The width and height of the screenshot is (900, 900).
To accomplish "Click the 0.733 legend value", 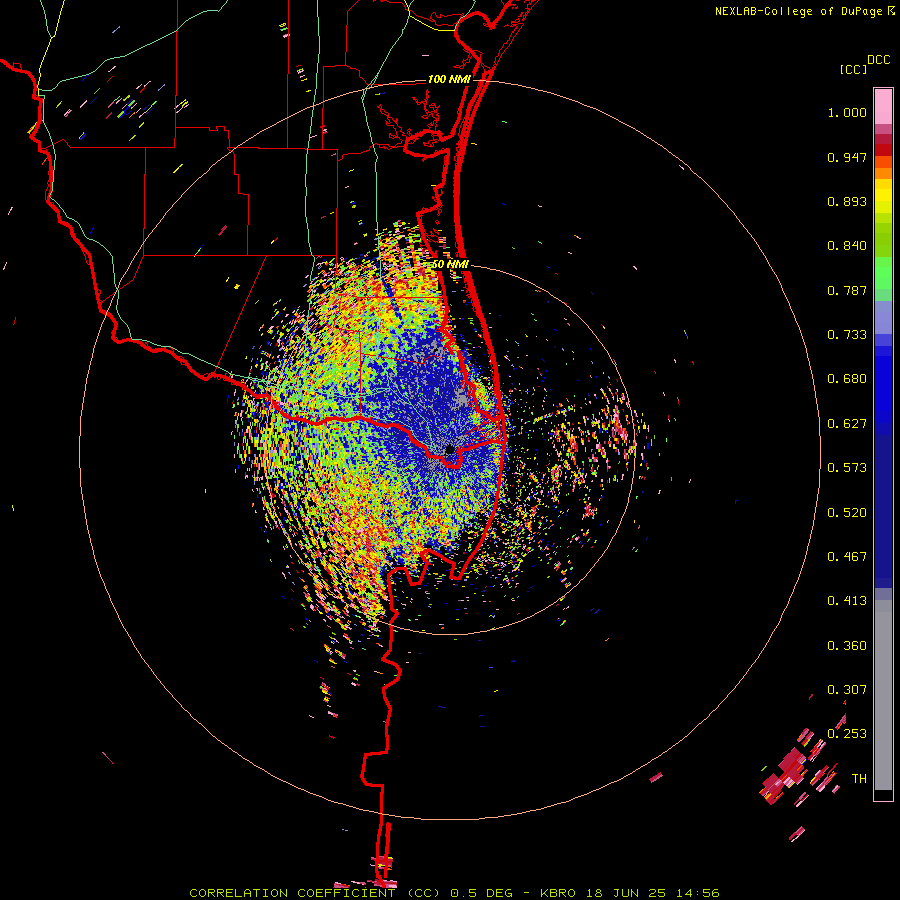I will [x=847, y=335].
